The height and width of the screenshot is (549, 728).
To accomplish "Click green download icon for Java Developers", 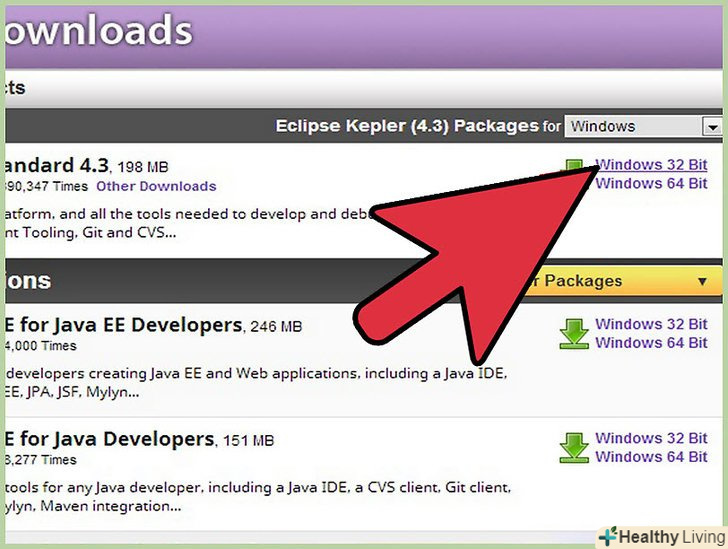I will coord(574,448).
